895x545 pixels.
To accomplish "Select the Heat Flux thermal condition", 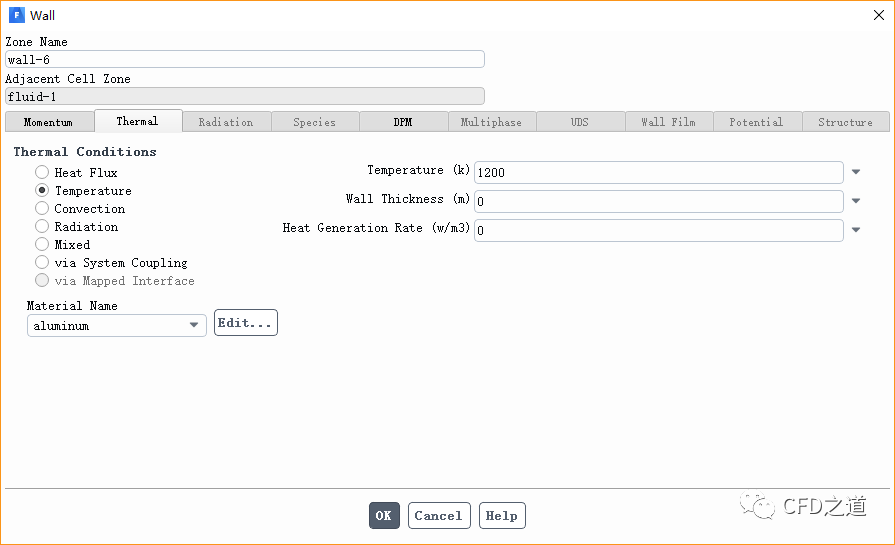I will 42,173.
